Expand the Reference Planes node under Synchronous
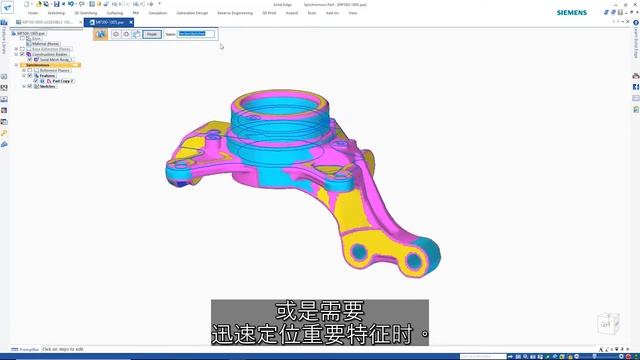This screenshot has height=360, width=640. (24, 70)
